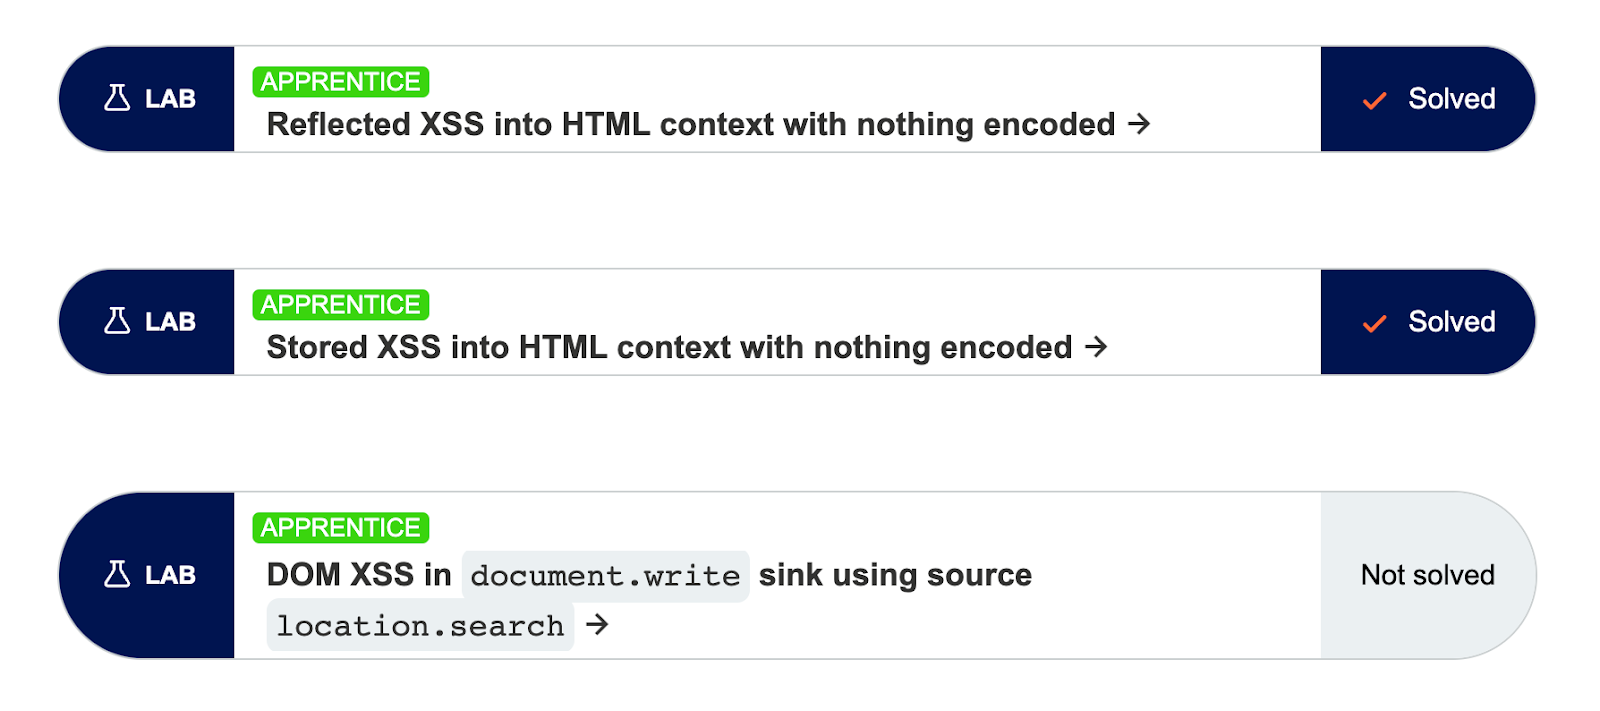Click Solved status on Stored XSS lab
The image size is (1600, 711).
[x=1451, y=322]
